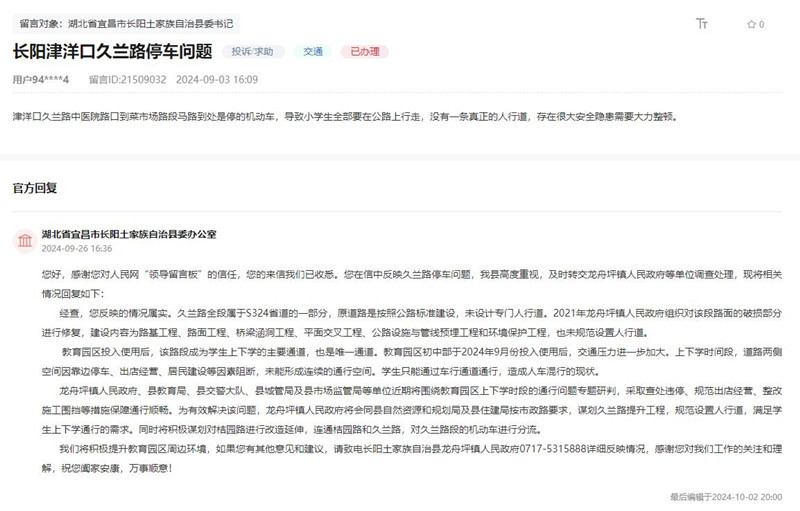Click the post date 2024-09-03 16:09
Screen dimensions: 800x511
tap(217, 78)
